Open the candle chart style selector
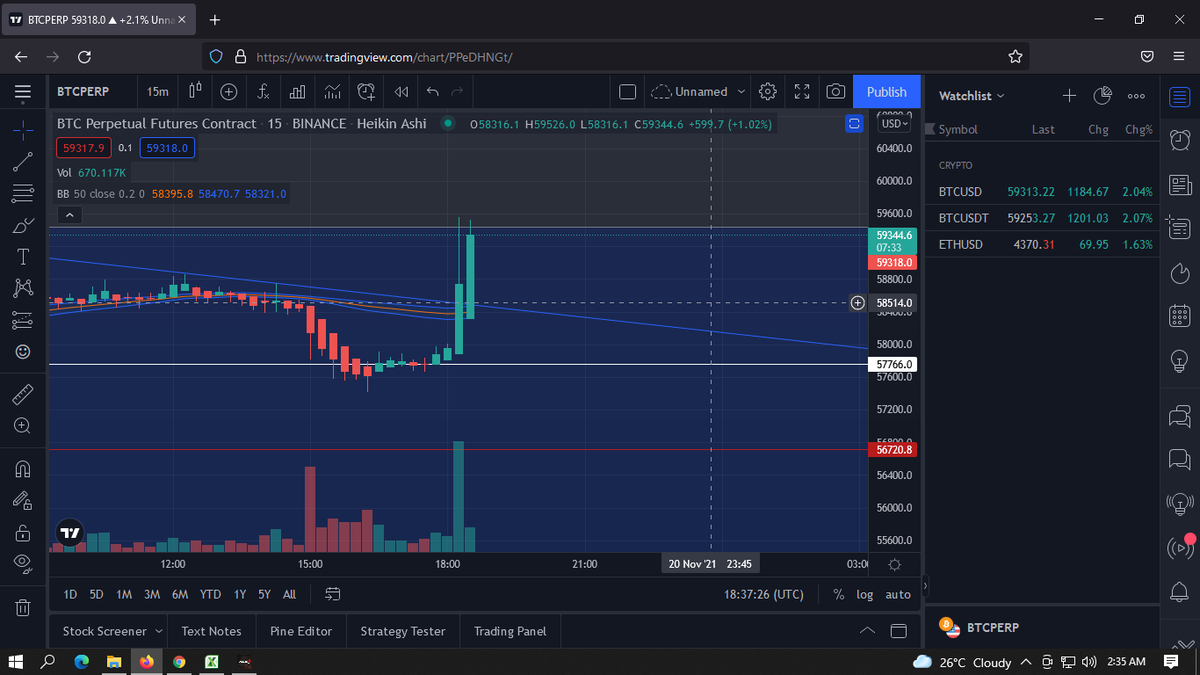Image resolution: width=1200 pixels, height=675 pixels. click(x=196, y=91)
